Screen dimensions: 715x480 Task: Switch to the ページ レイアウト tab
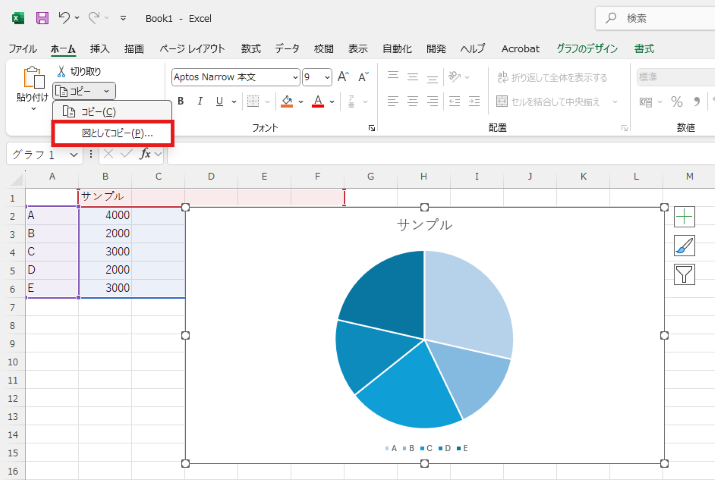point(192,48)
